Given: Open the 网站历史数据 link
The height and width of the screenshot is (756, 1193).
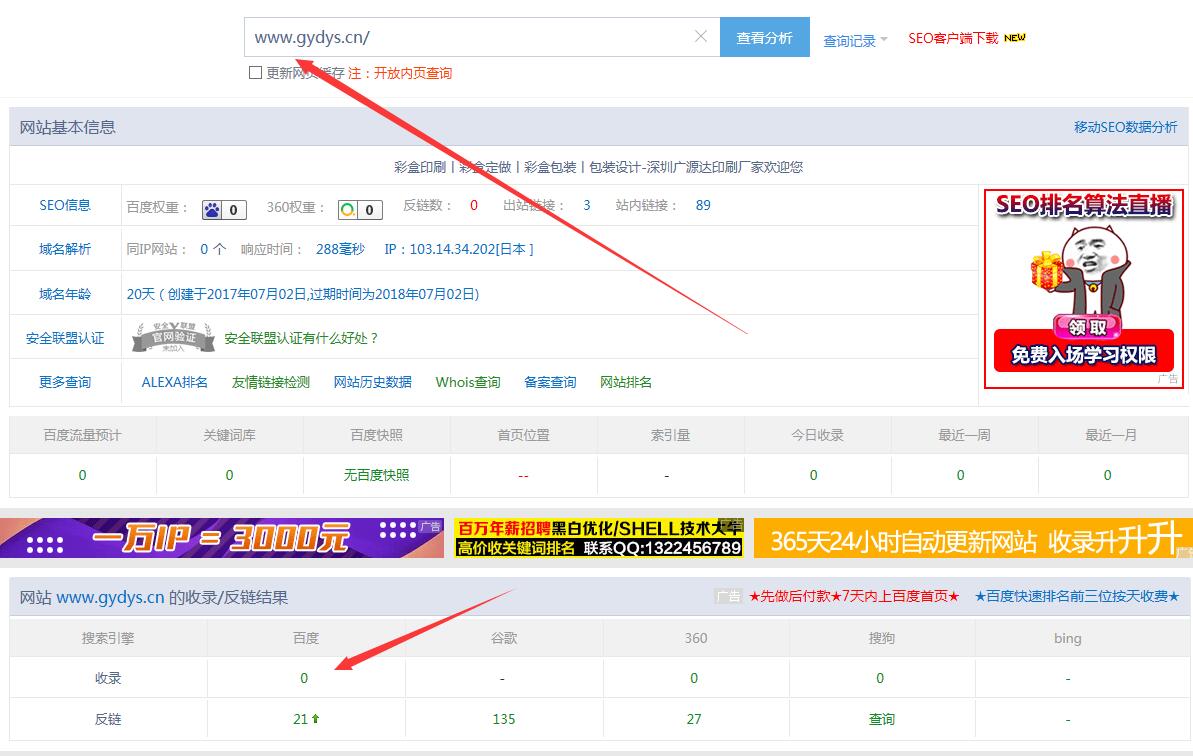Looking at the screenshot, I should click(x=373, y=382).
